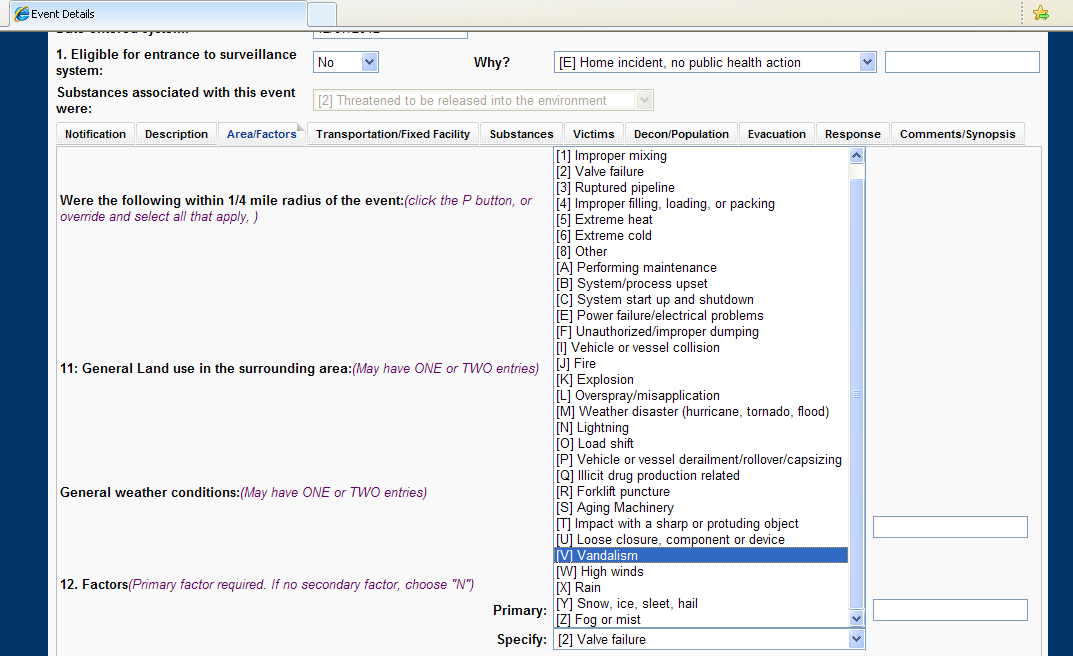Select Vandalism in the factor list
Image resolution: width=1073 pixels, height=656 pixels.
[700, 556]
